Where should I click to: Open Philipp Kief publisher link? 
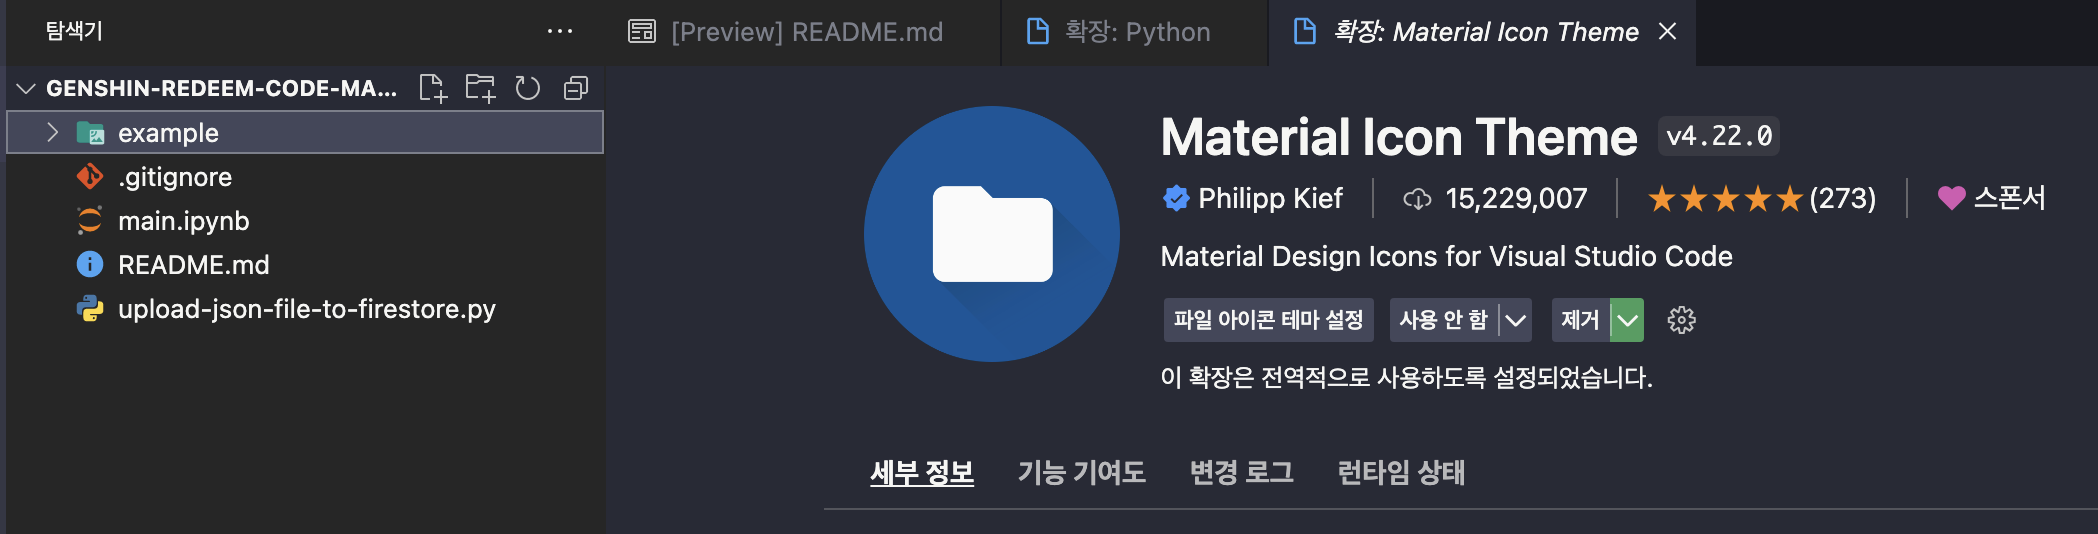pyautogui.click(x=1270, y=198)
